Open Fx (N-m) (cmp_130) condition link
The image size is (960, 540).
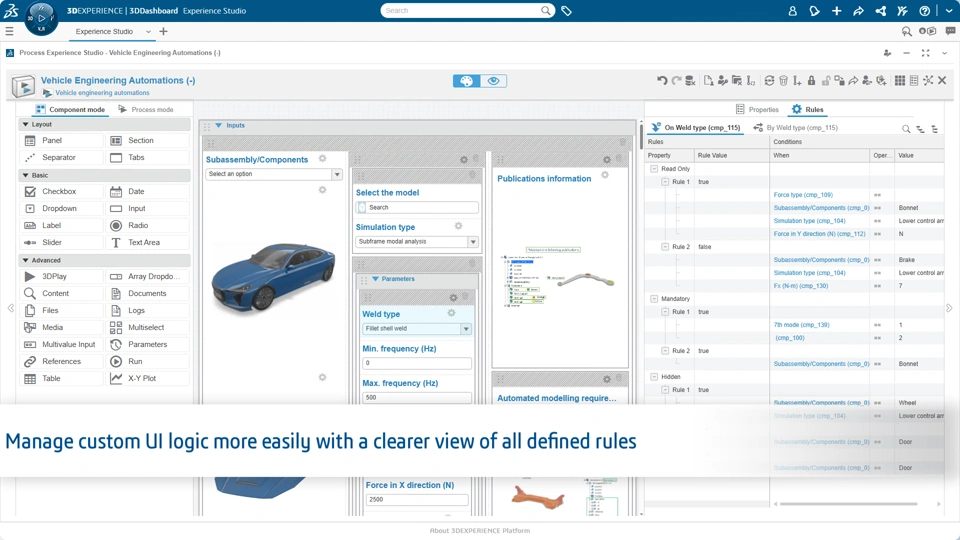pos(800,286)
